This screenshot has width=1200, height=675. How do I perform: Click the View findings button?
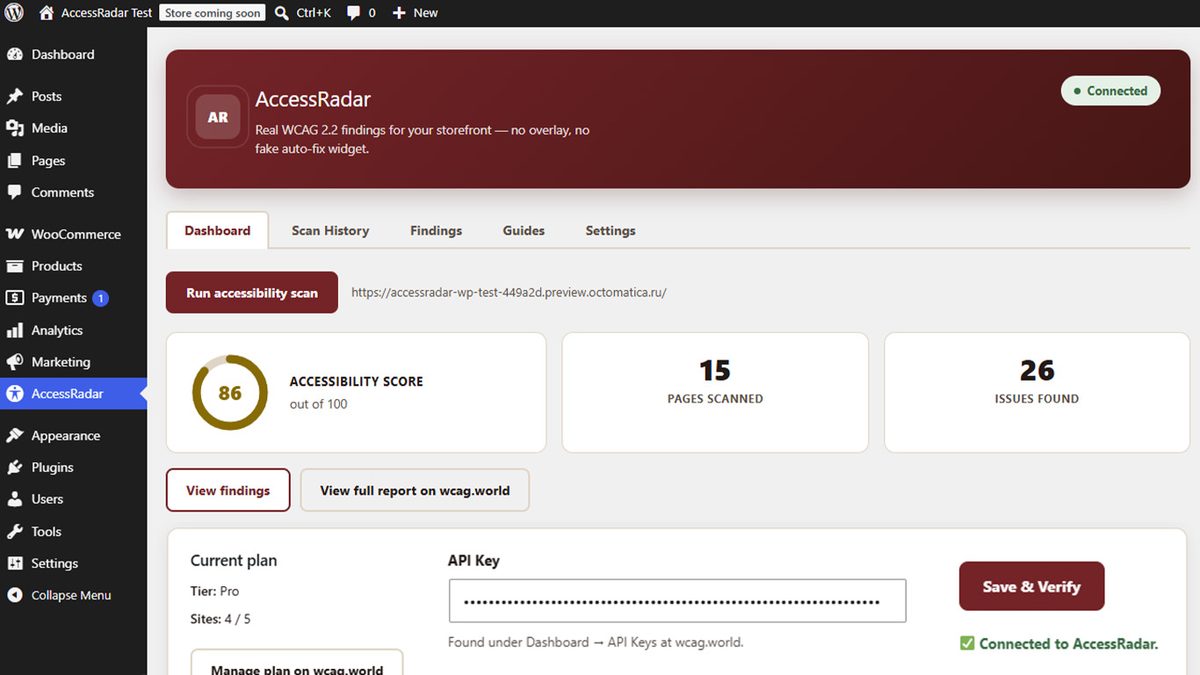pos(228,490)
